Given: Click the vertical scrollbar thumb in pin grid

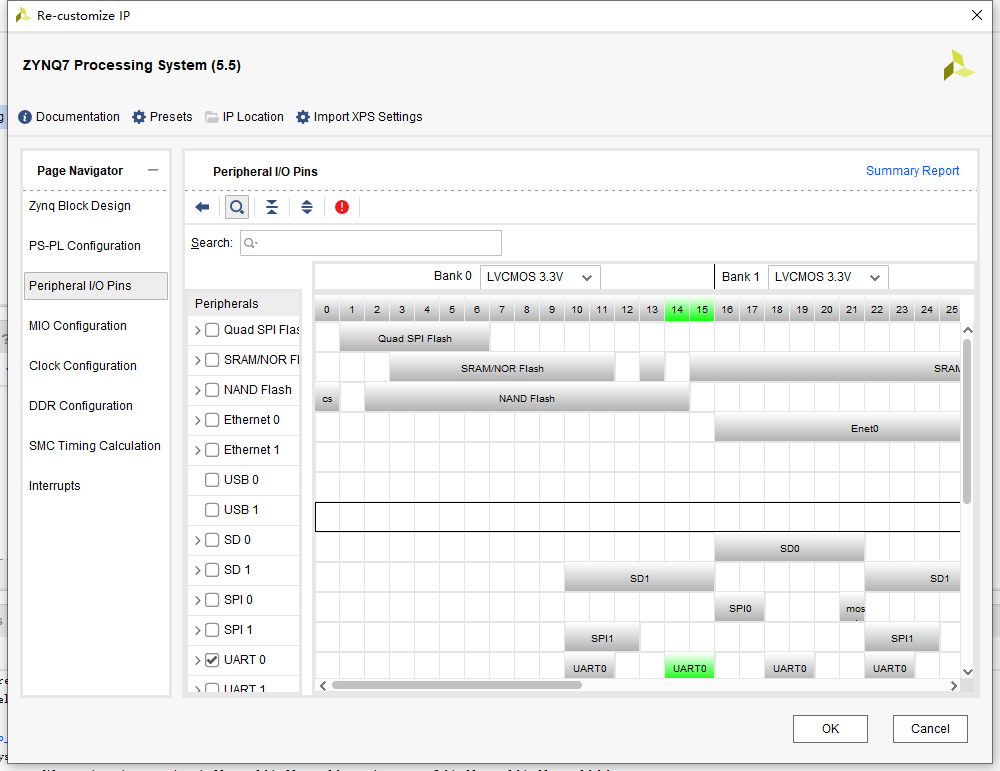Looking at the screenshot, I should pyautogui.click(x=967, y=421).
